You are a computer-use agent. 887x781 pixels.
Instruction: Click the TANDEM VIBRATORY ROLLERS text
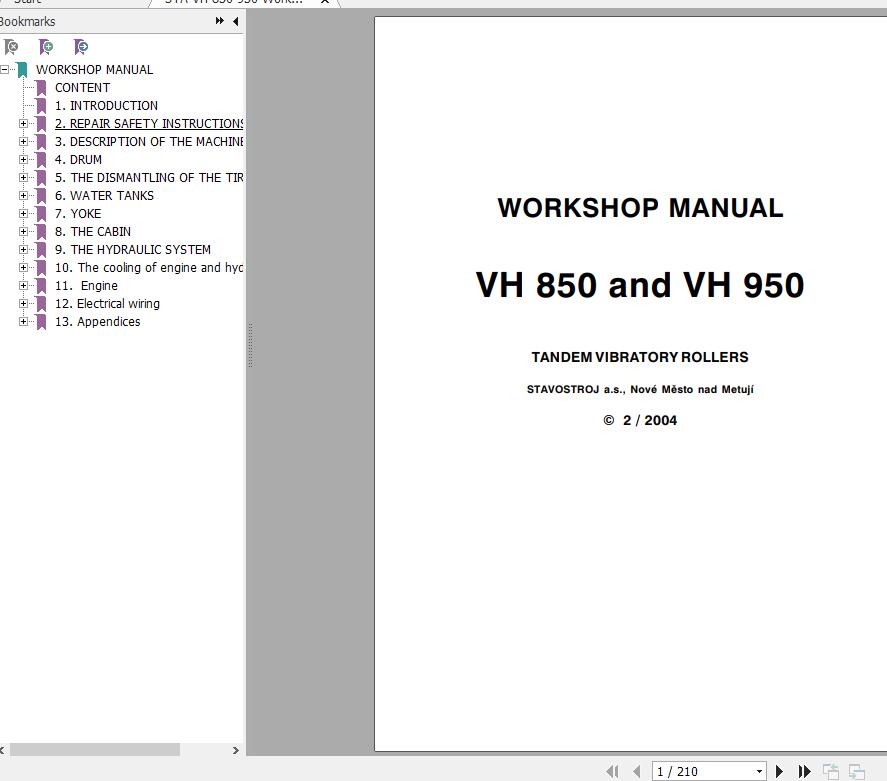640,357
